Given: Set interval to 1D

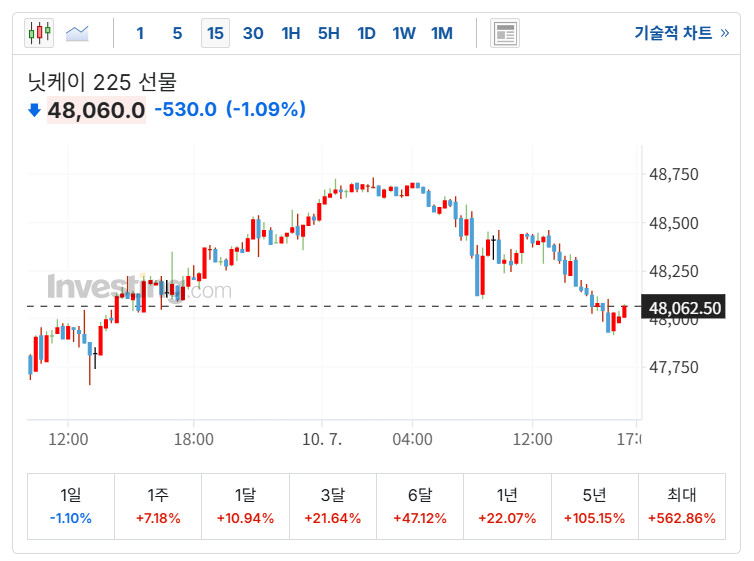Looking at the screenshot, I should (366, 33).
